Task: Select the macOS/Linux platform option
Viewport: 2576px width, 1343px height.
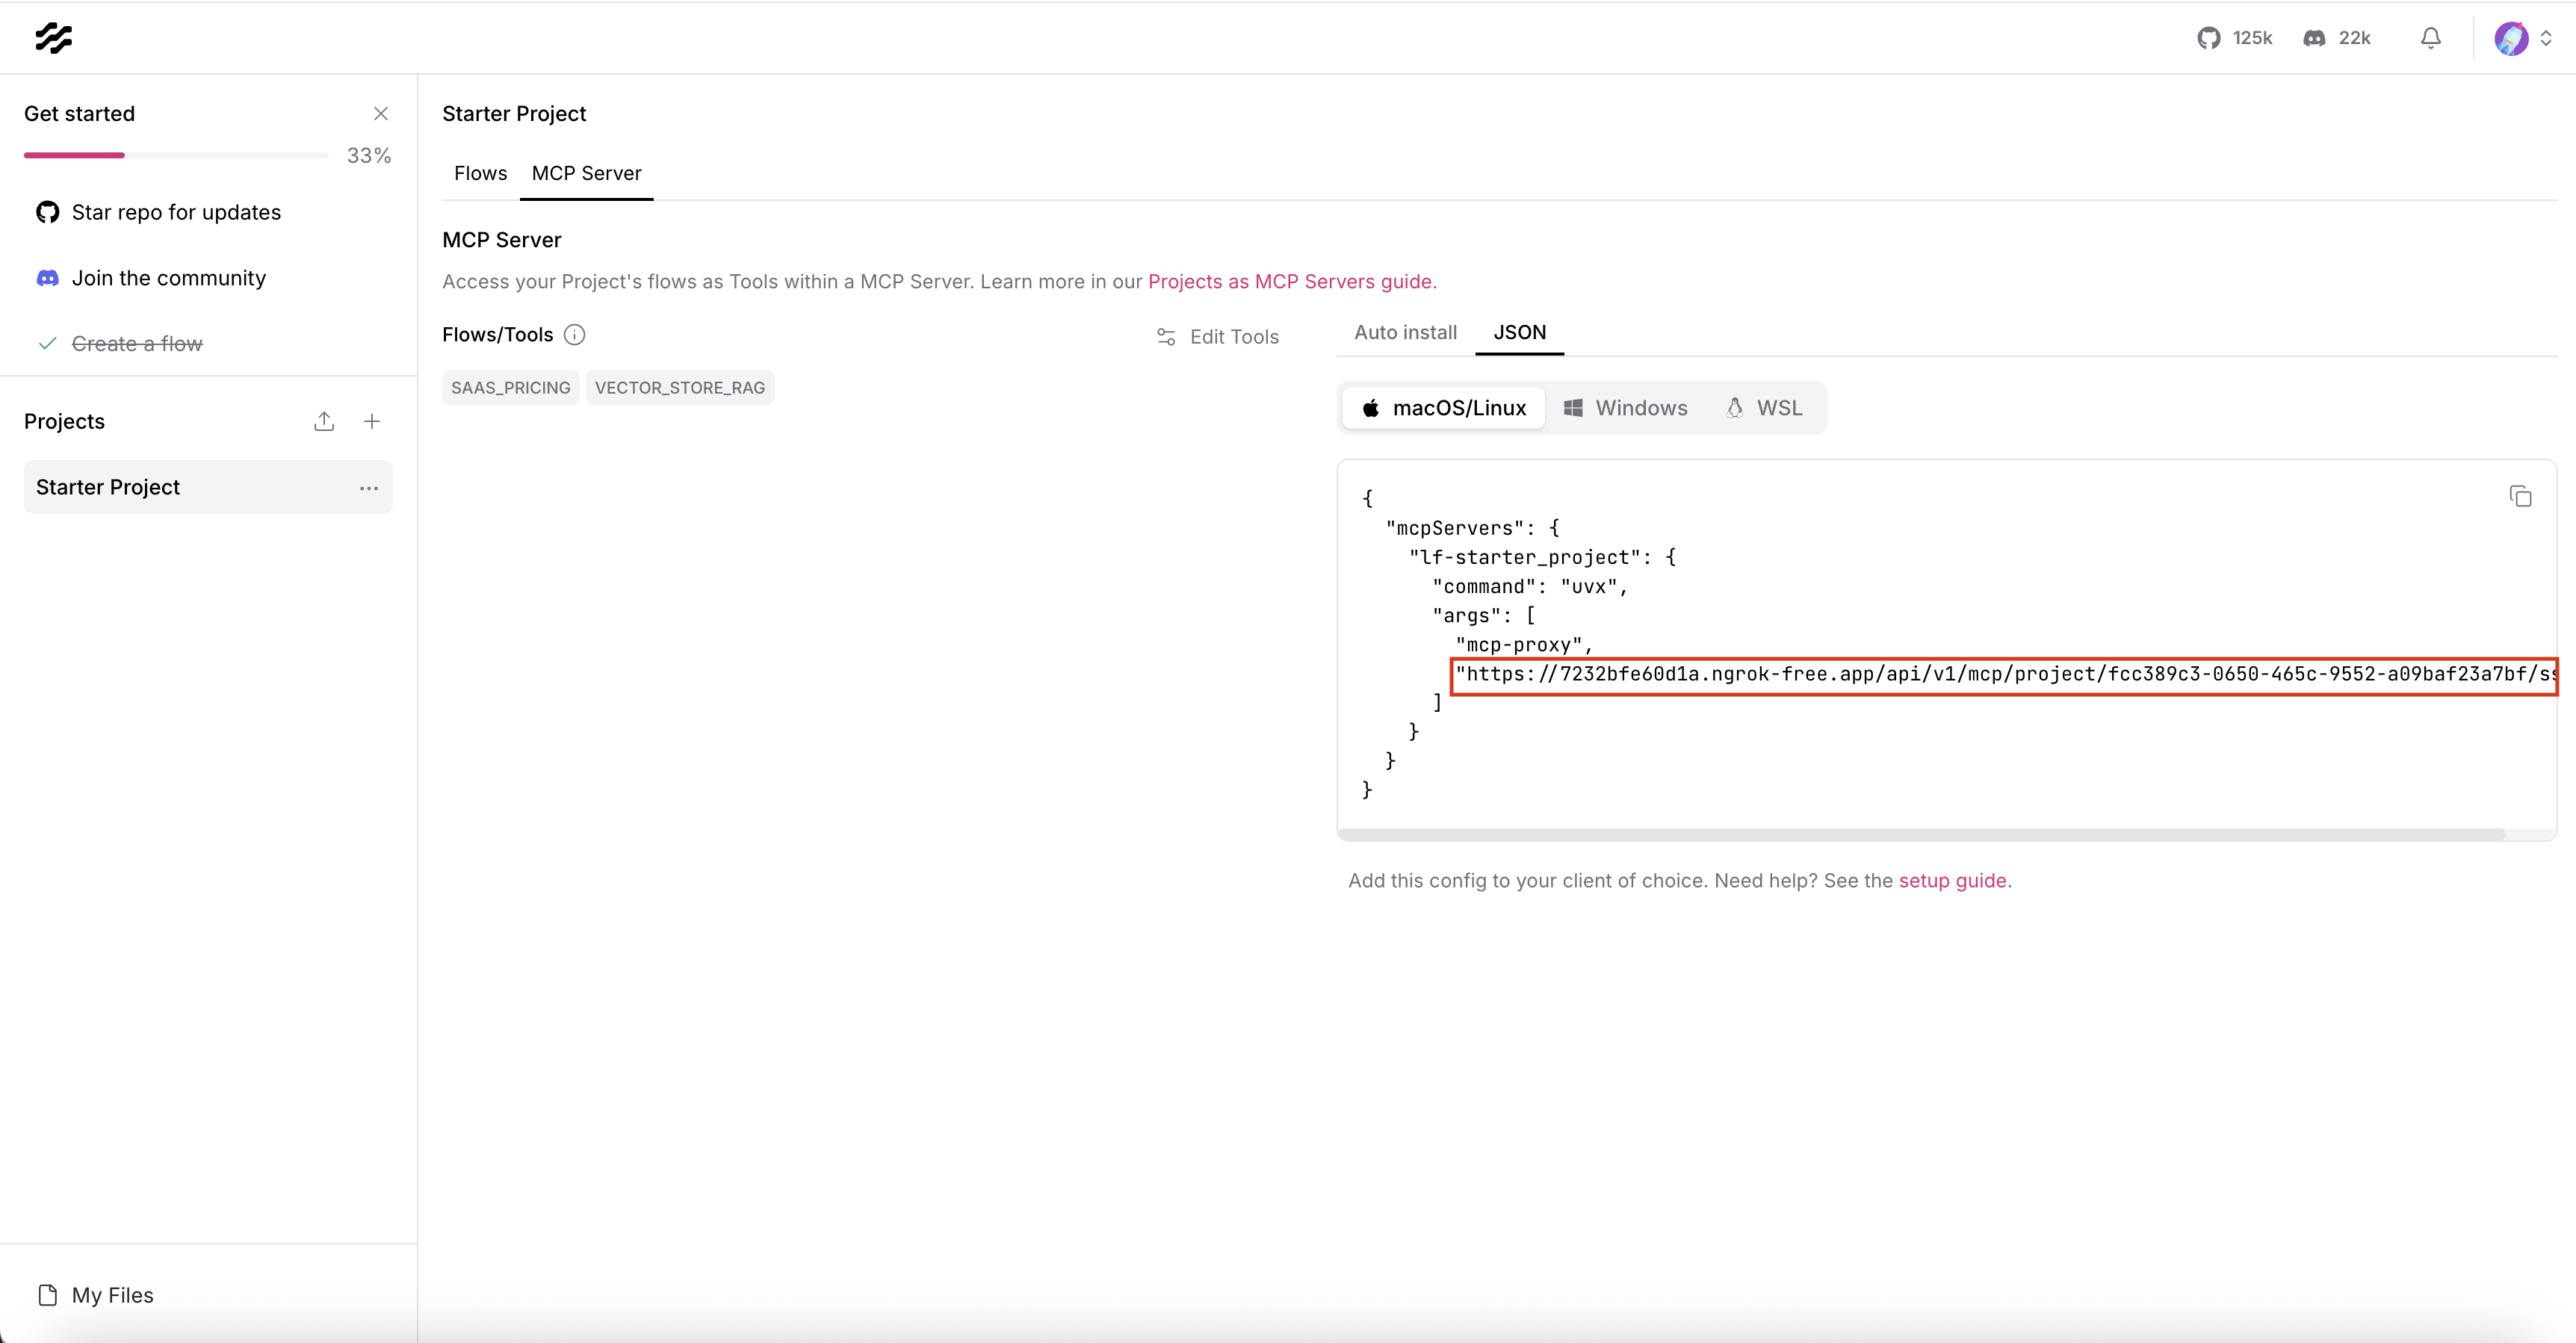Action: point(1443,408)
